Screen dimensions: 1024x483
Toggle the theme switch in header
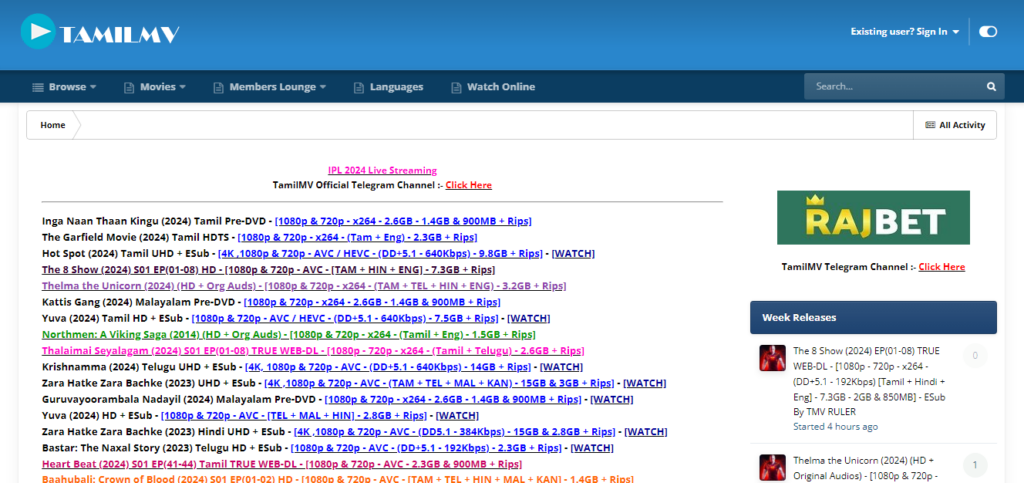pyautogui.click(x=987, y=31)
